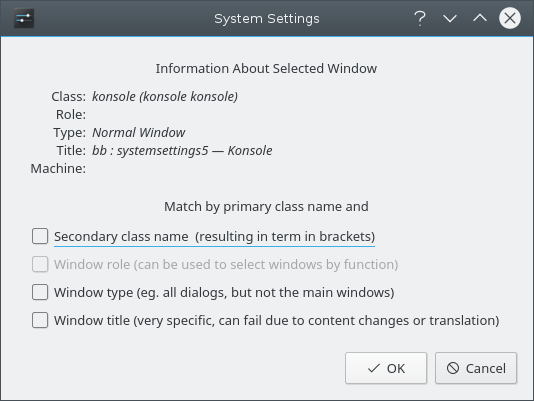The image size is (534, 401).
Task: Click the 'Normal Window' type value
Action: click(139, 133)
